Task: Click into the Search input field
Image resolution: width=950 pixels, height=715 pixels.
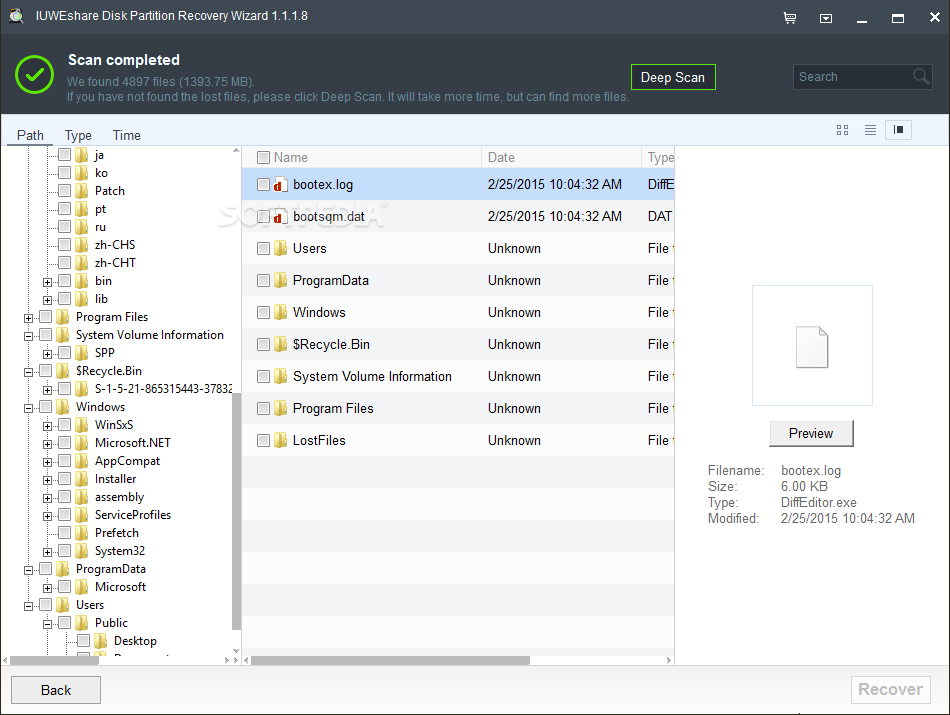Action: coord(852,77)
